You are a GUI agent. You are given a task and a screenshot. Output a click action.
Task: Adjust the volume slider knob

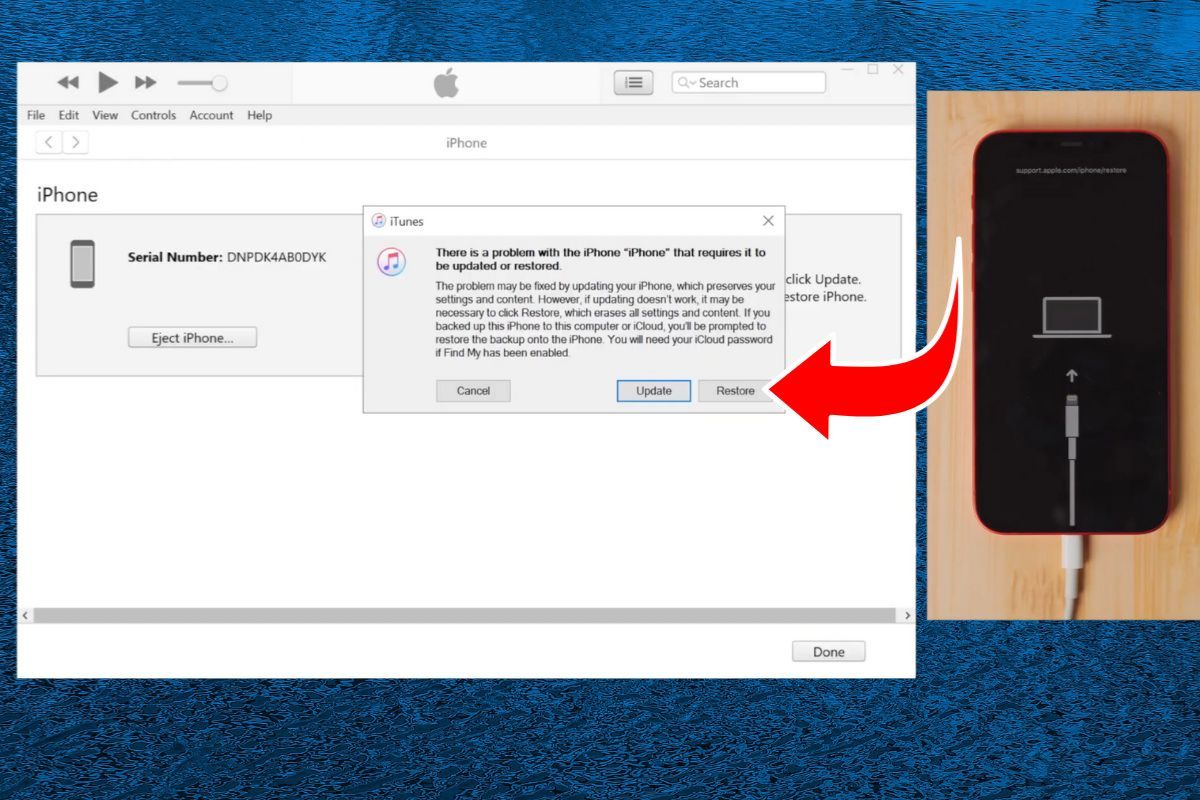tap(219, 83)
